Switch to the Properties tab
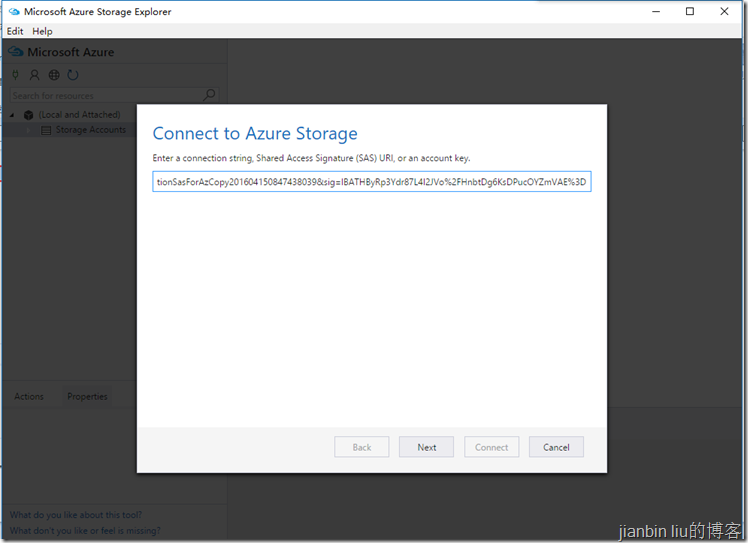This screenshot has height=543, width=748. (87, 396)
